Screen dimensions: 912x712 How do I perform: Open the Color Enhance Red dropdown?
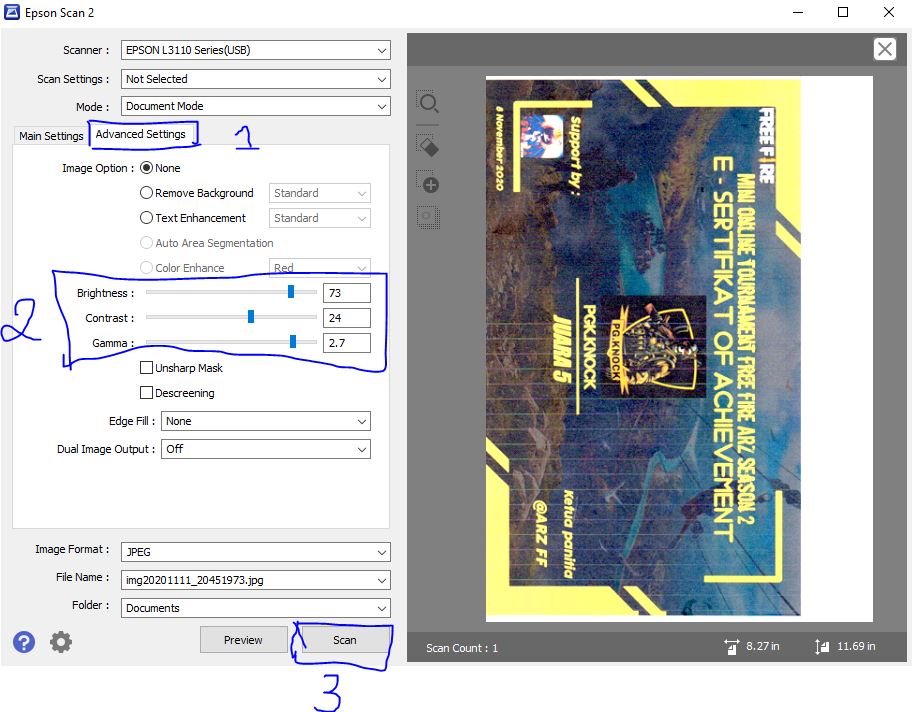click(x=319, y=268)
